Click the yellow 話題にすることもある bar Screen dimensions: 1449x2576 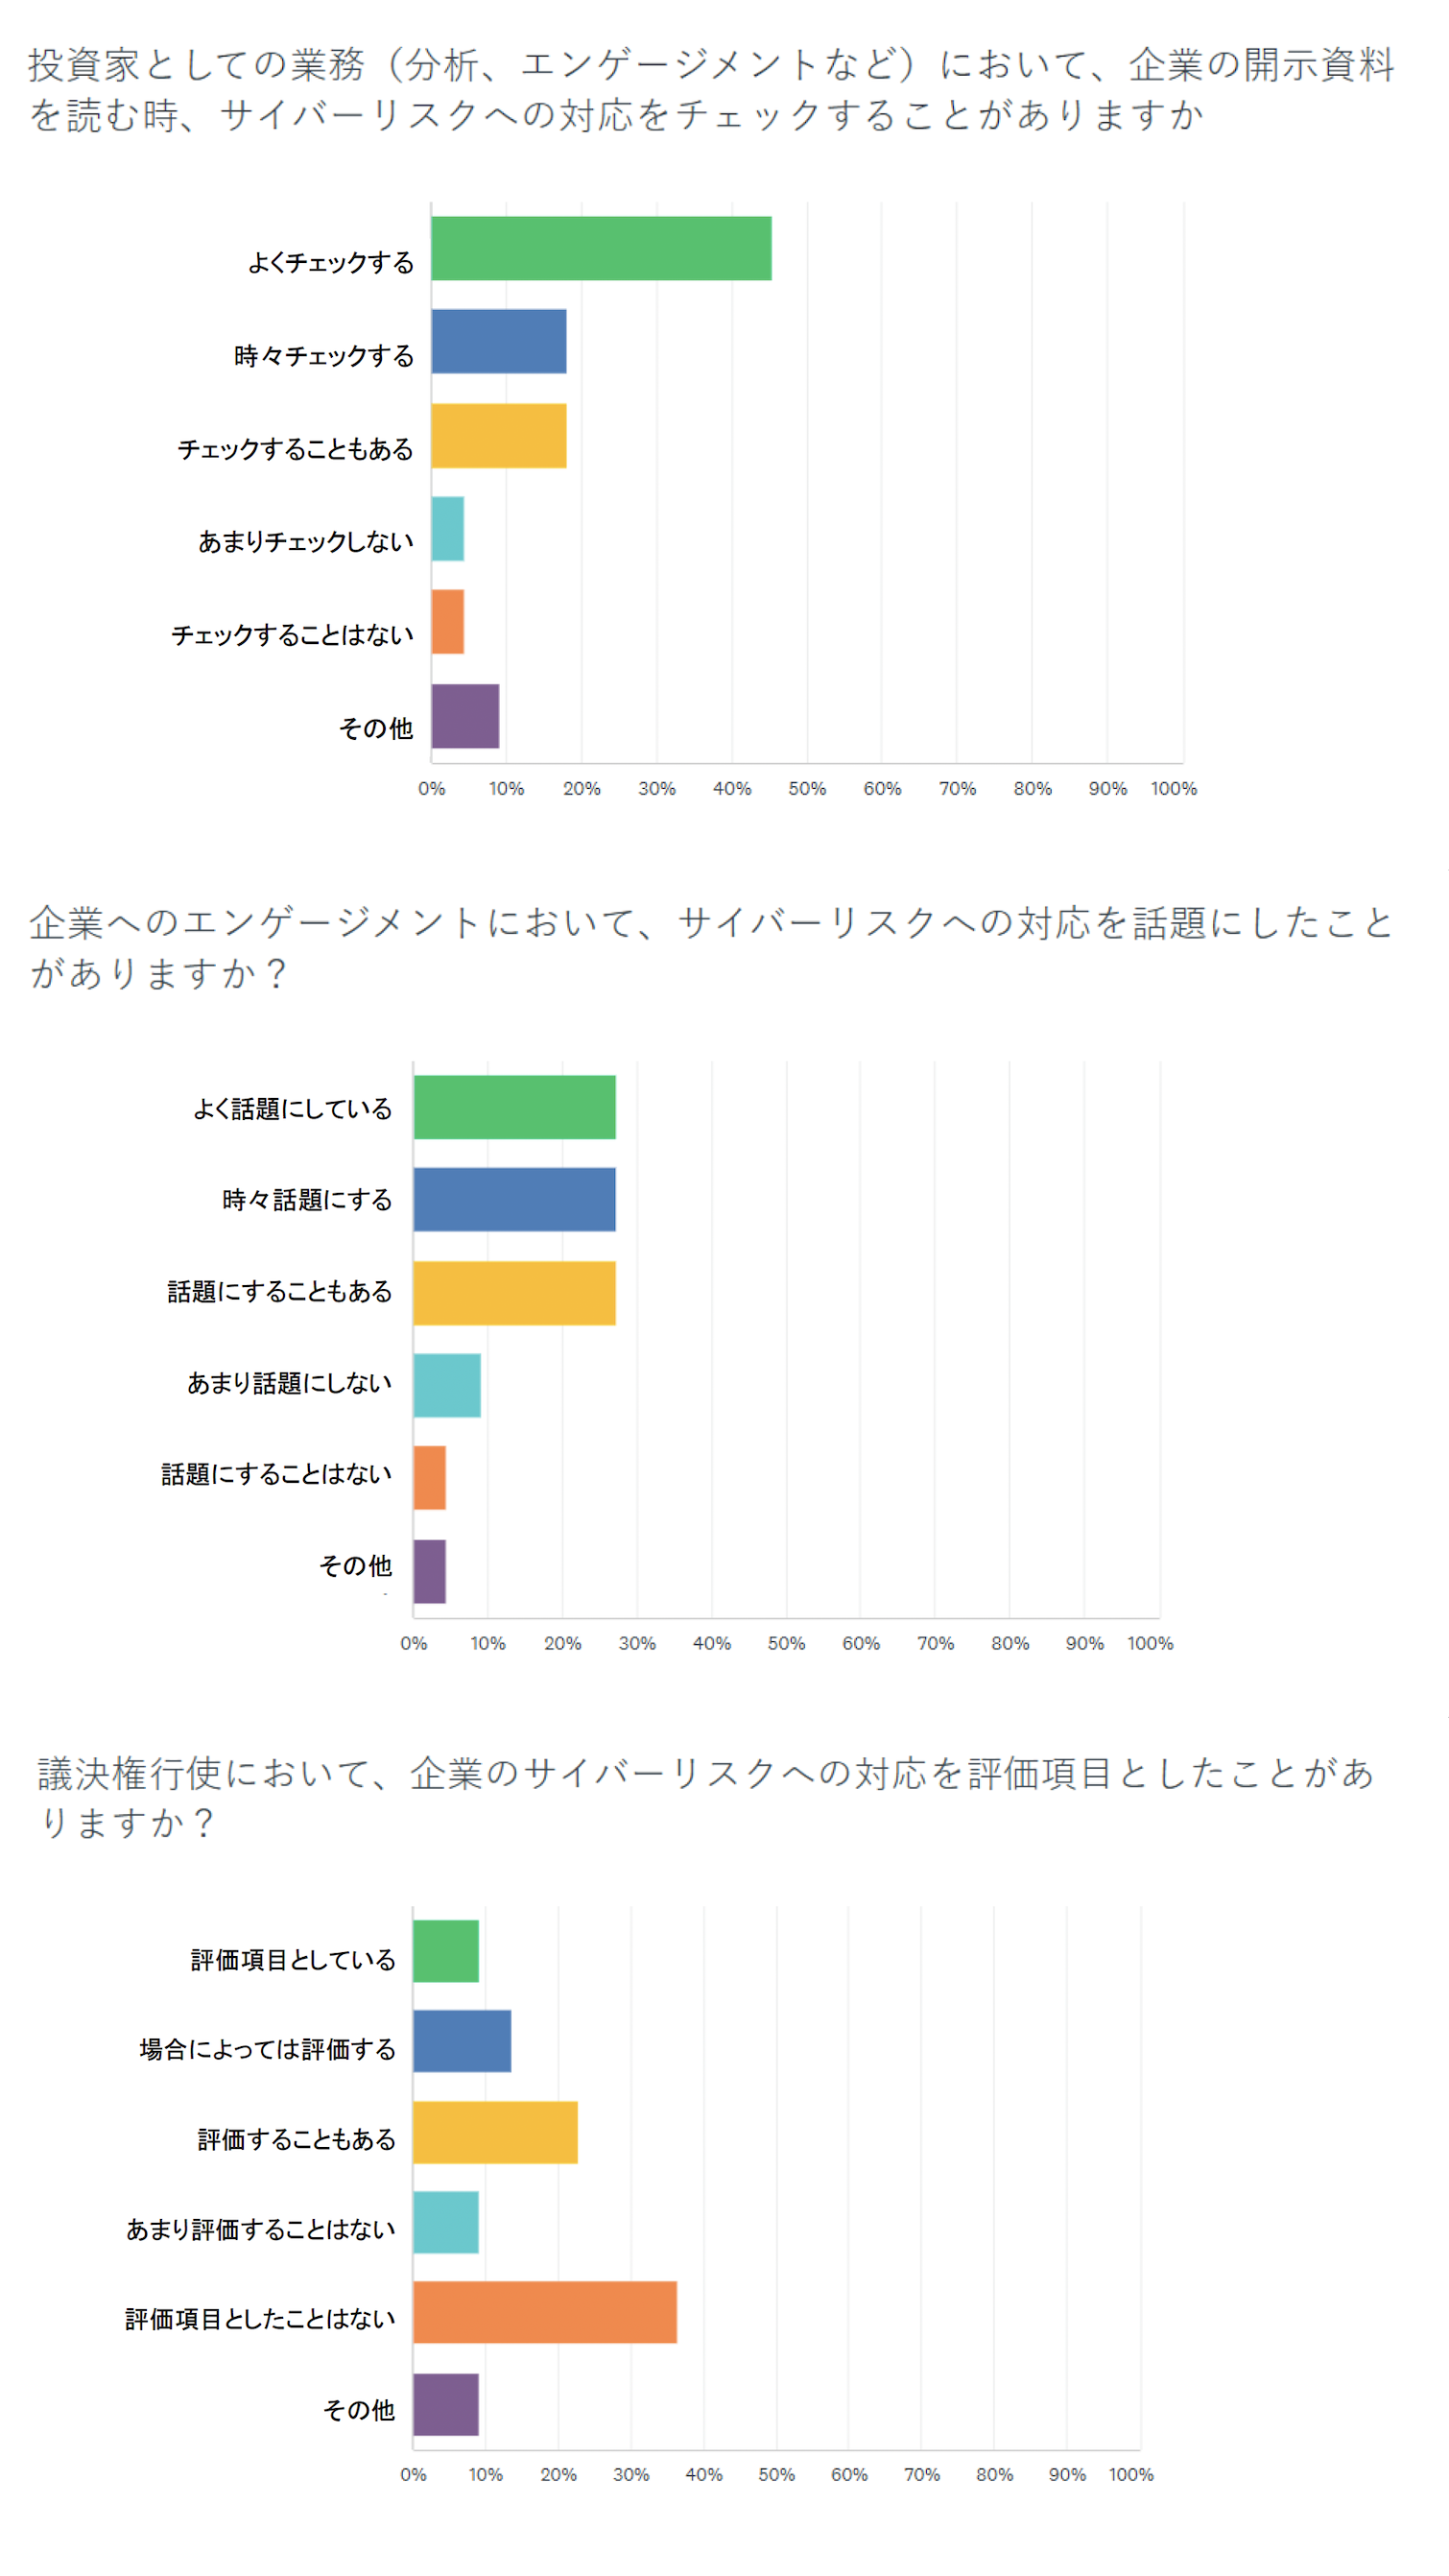(514, 1292)
